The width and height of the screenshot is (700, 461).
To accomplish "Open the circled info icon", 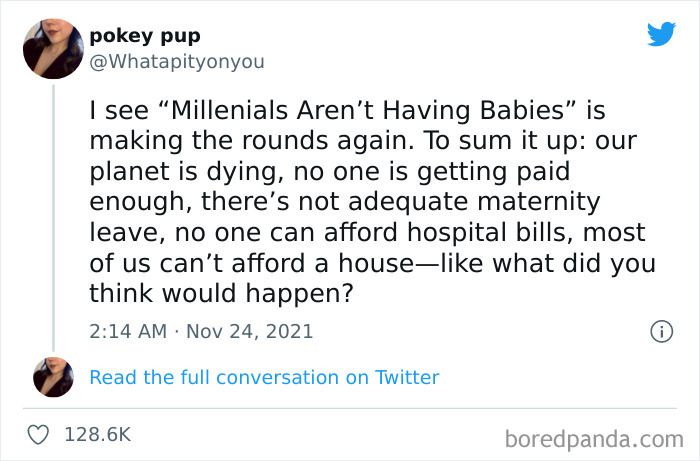I will click(660, 331).
